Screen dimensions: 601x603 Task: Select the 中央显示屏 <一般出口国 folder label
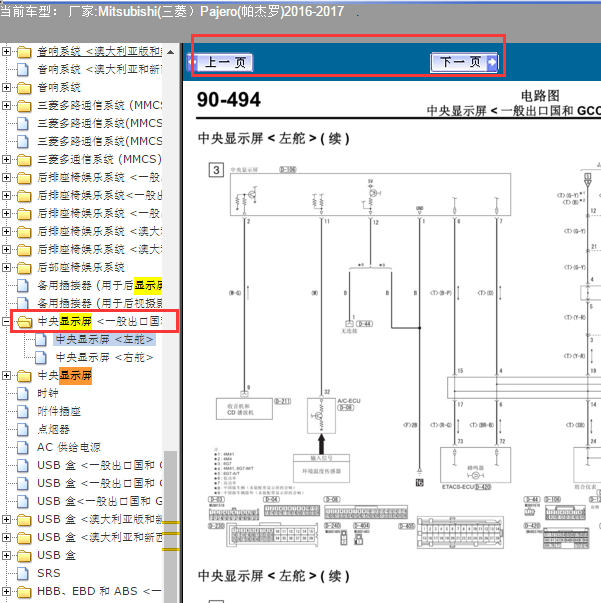(x=99, y=321)
